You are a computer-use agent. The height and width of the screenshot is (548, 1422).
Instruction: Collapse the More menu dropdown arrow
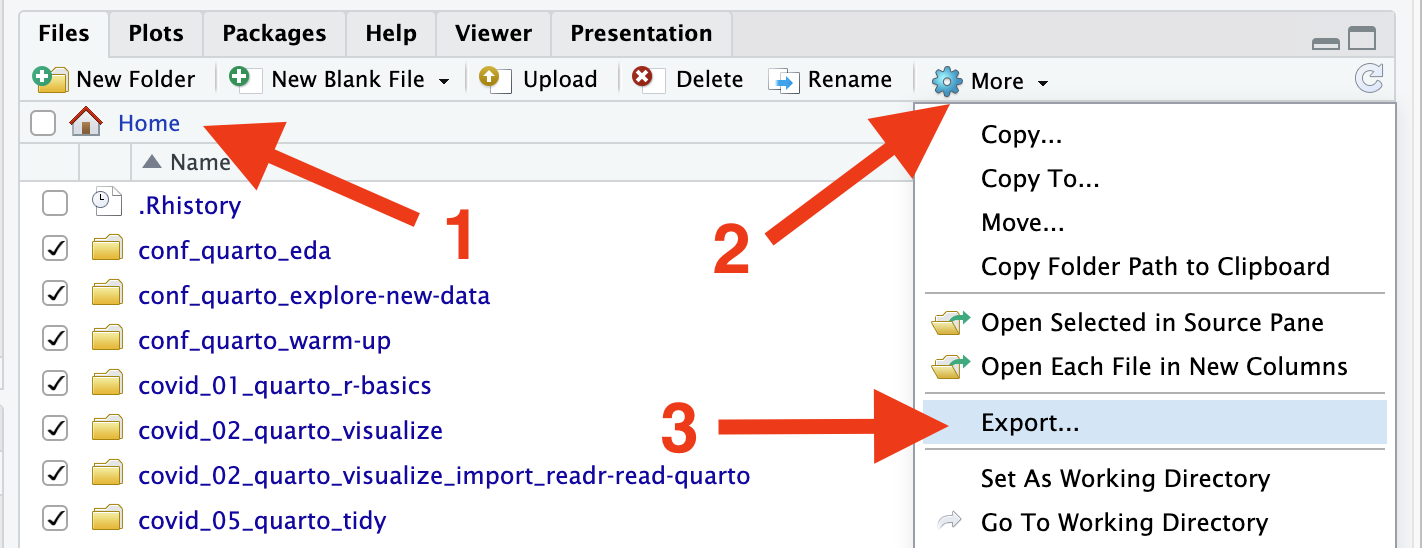pyautogui.click(x=1043, y=83)
